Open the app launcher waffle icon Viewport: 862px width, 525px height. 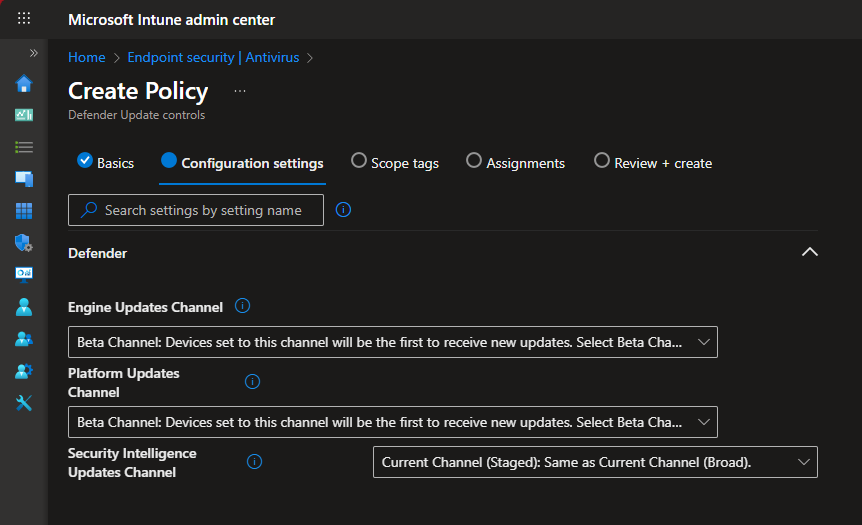click(24, 19)
